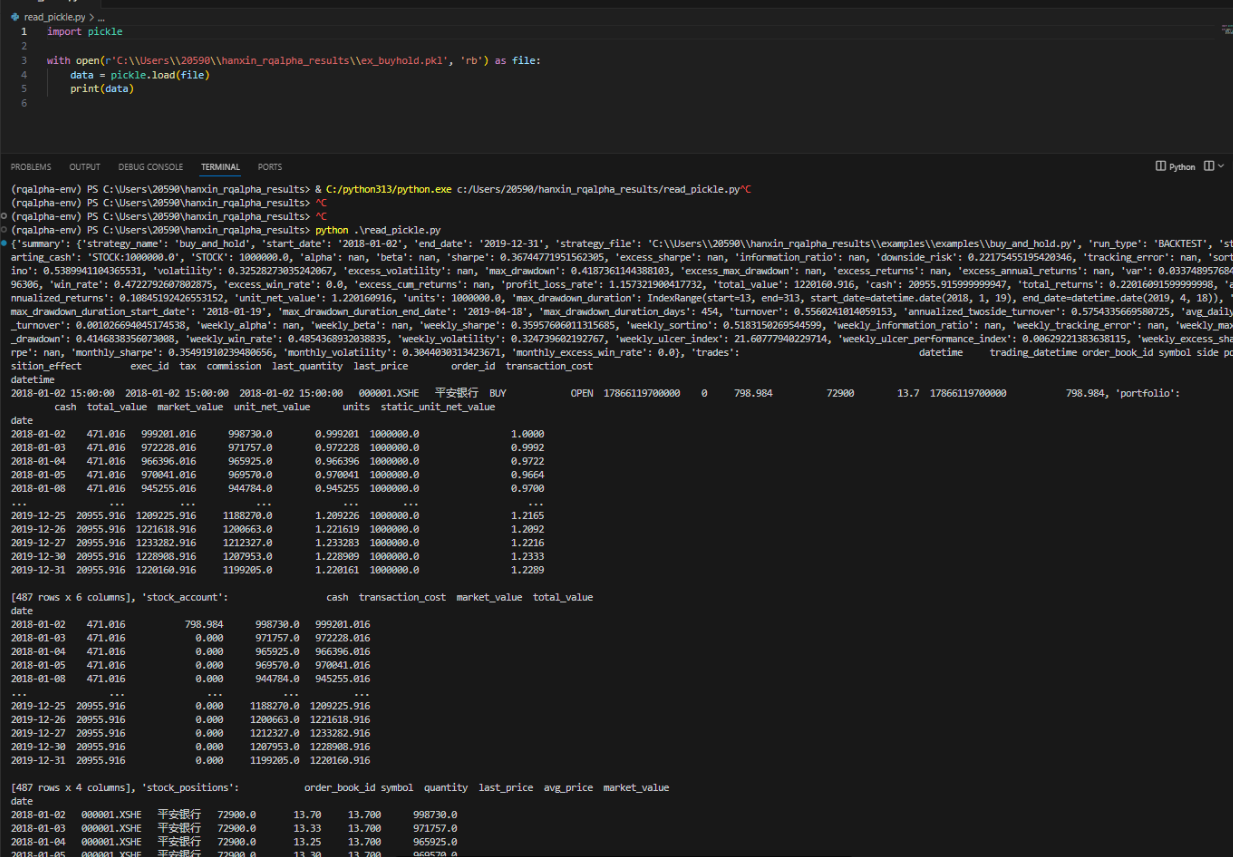Screen dimensions: 1233x857
Task: Click line number 3 in the gutter
Action: [24, 60]
